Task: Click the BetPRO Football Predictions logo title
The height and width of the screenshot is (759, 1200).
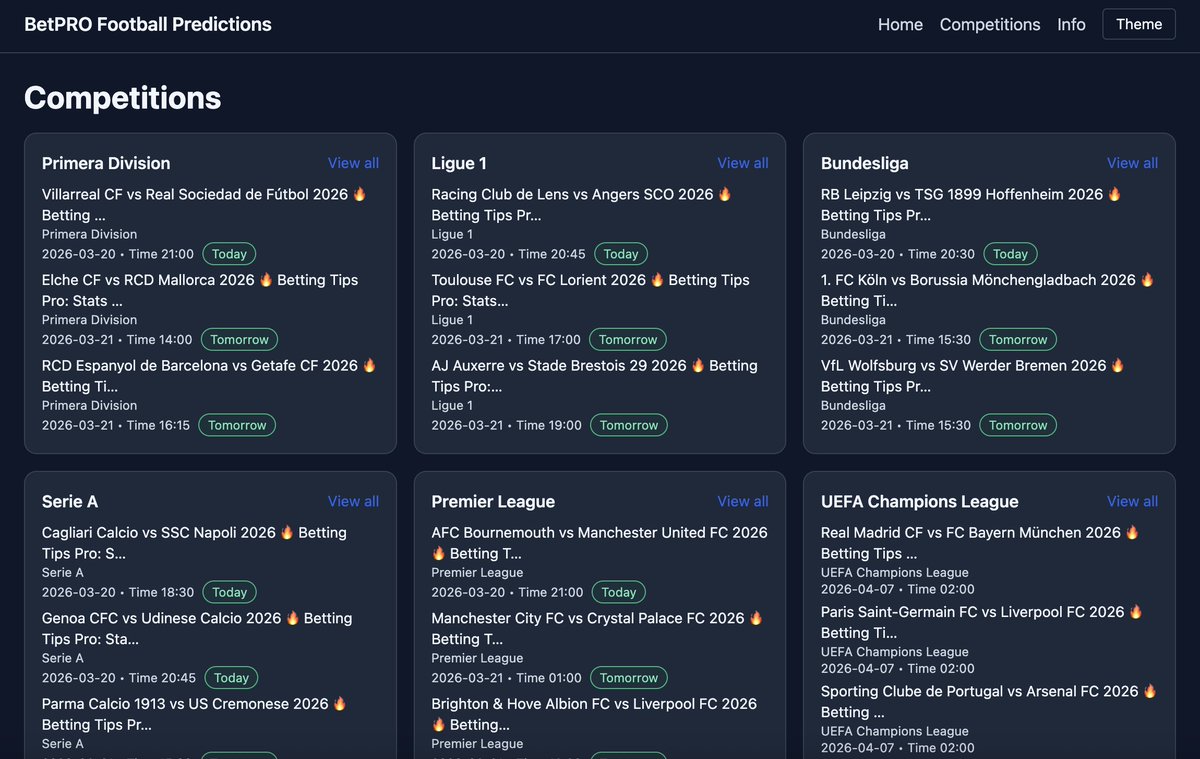Action: (148, 24)
